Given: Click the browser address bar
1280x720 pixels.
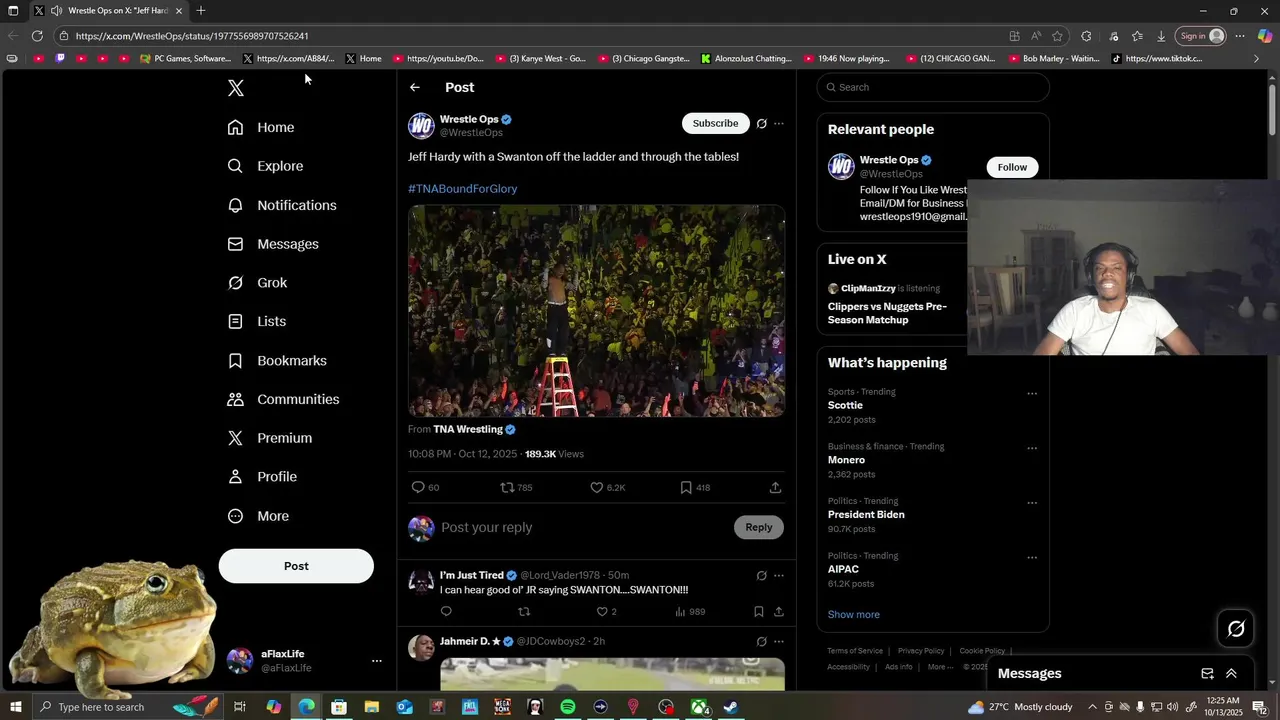Looking at the screenshot, I should [x=530, y=36].
